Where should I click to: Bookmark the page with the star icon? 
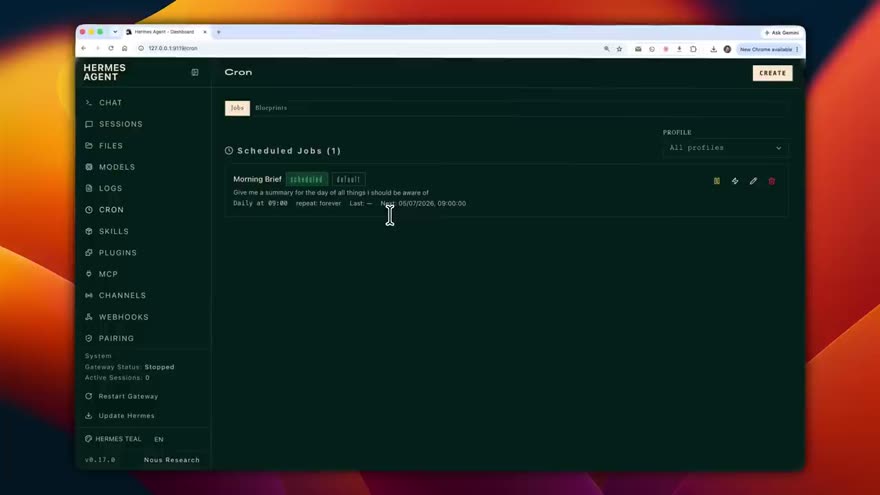(620, 49)
